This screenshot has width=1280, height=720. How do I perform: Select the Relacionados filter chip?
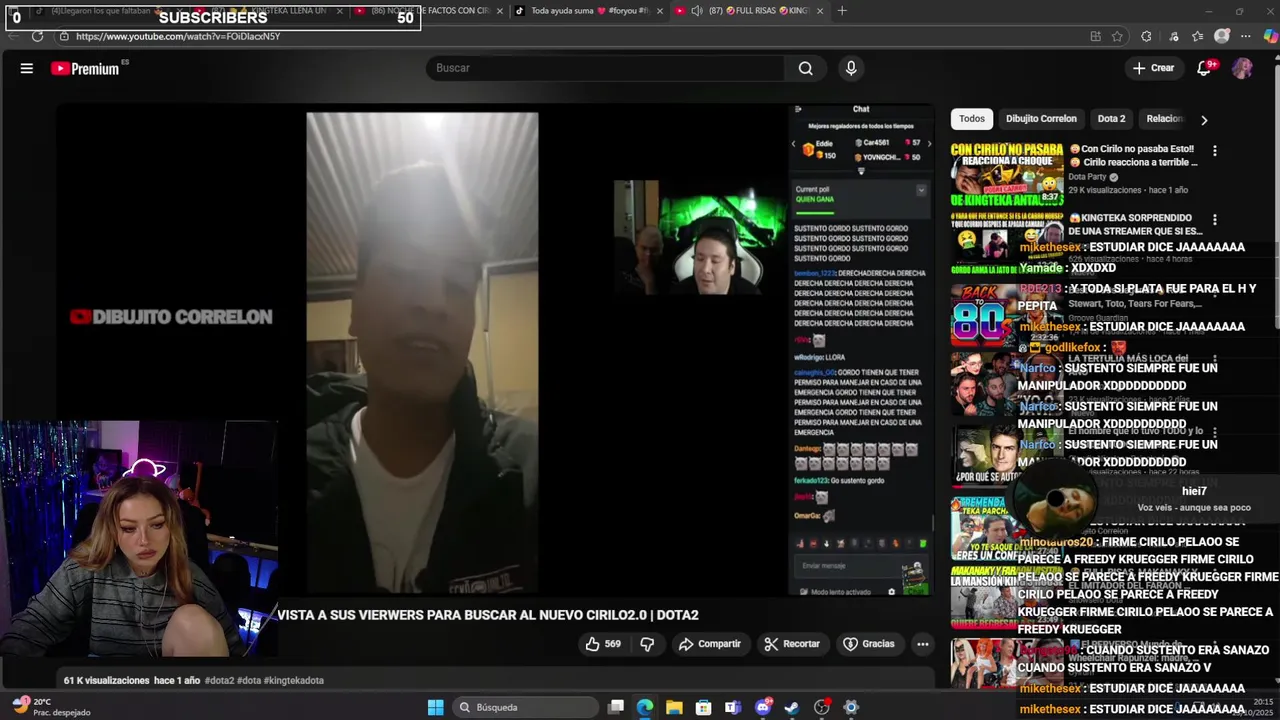[x=1163, y=118]
